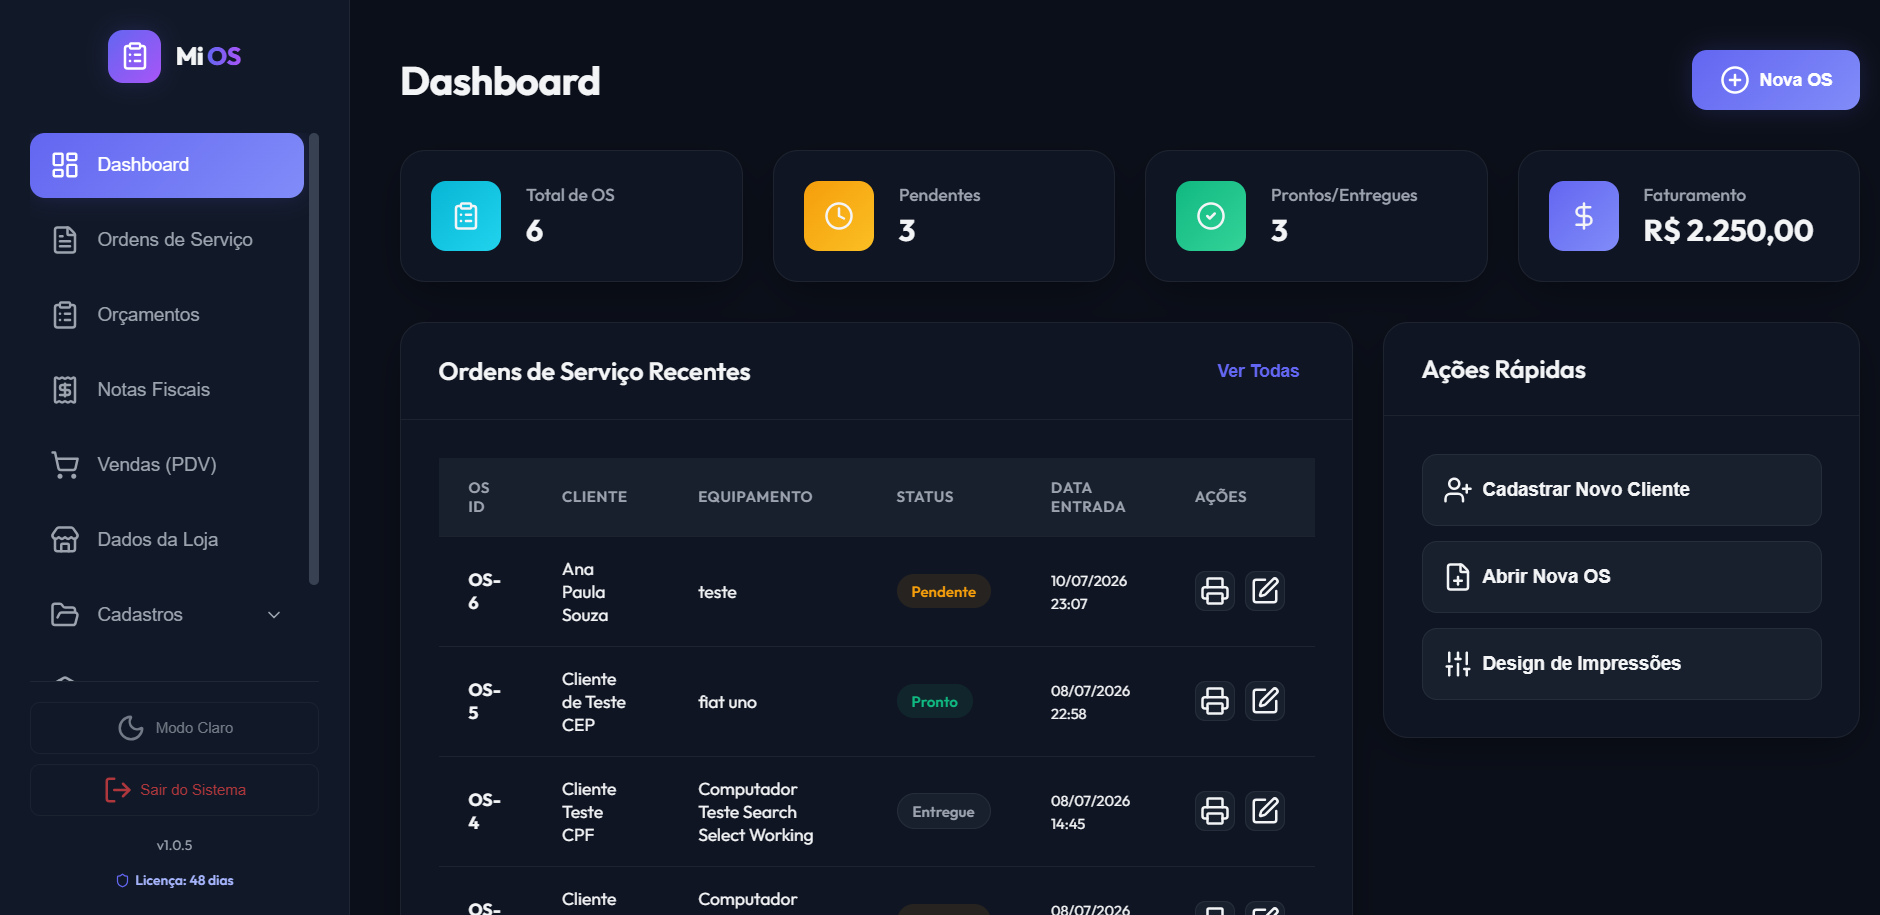The height and width of the screenshot is (915, 1880).
Task: Click the sidebar scrollbar
Action: [x=314, y=359]
